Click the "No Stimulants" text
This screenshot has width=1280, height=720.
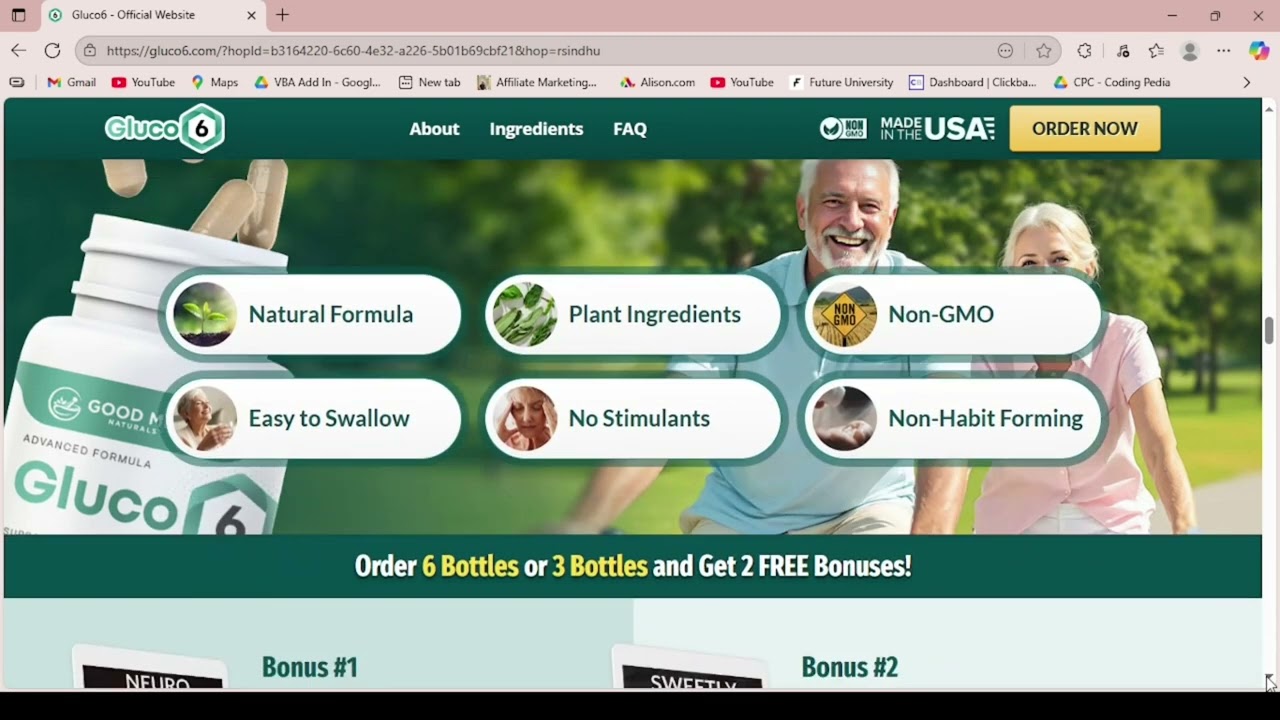(x=639, y=418)
